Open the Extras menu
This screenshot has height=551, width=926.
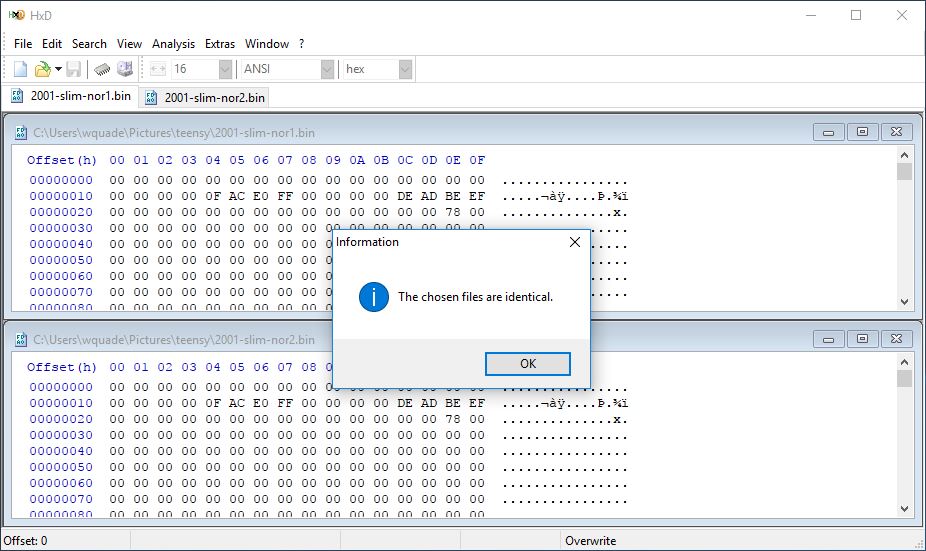tap(220, 44)
